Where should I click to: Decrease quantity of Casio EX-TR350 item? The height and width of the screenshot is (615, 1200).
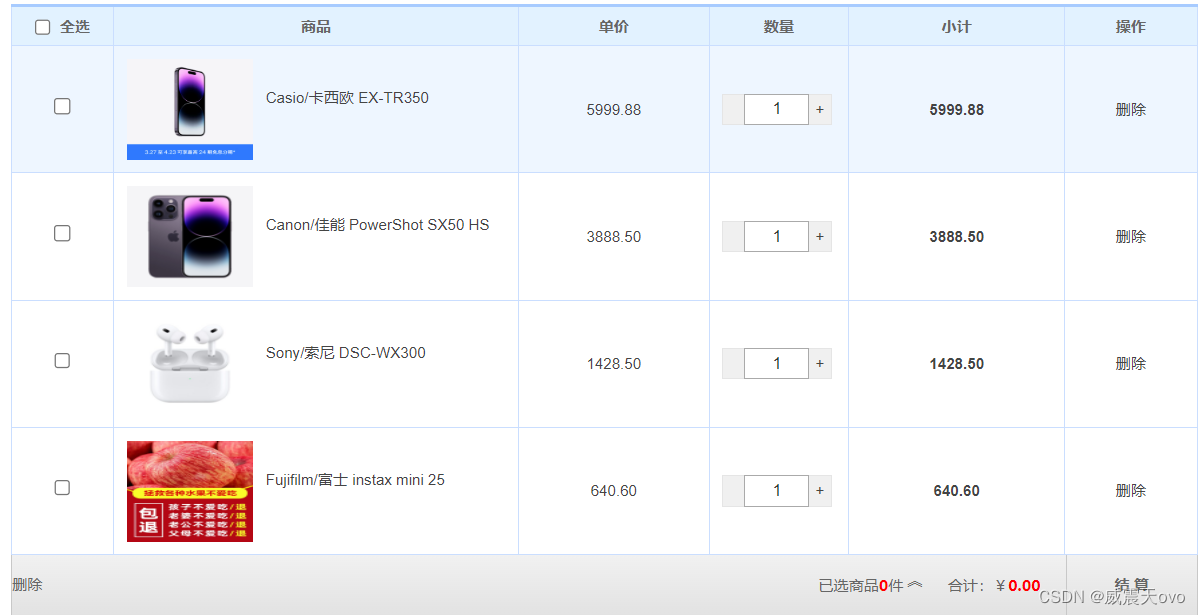point(733,109)
